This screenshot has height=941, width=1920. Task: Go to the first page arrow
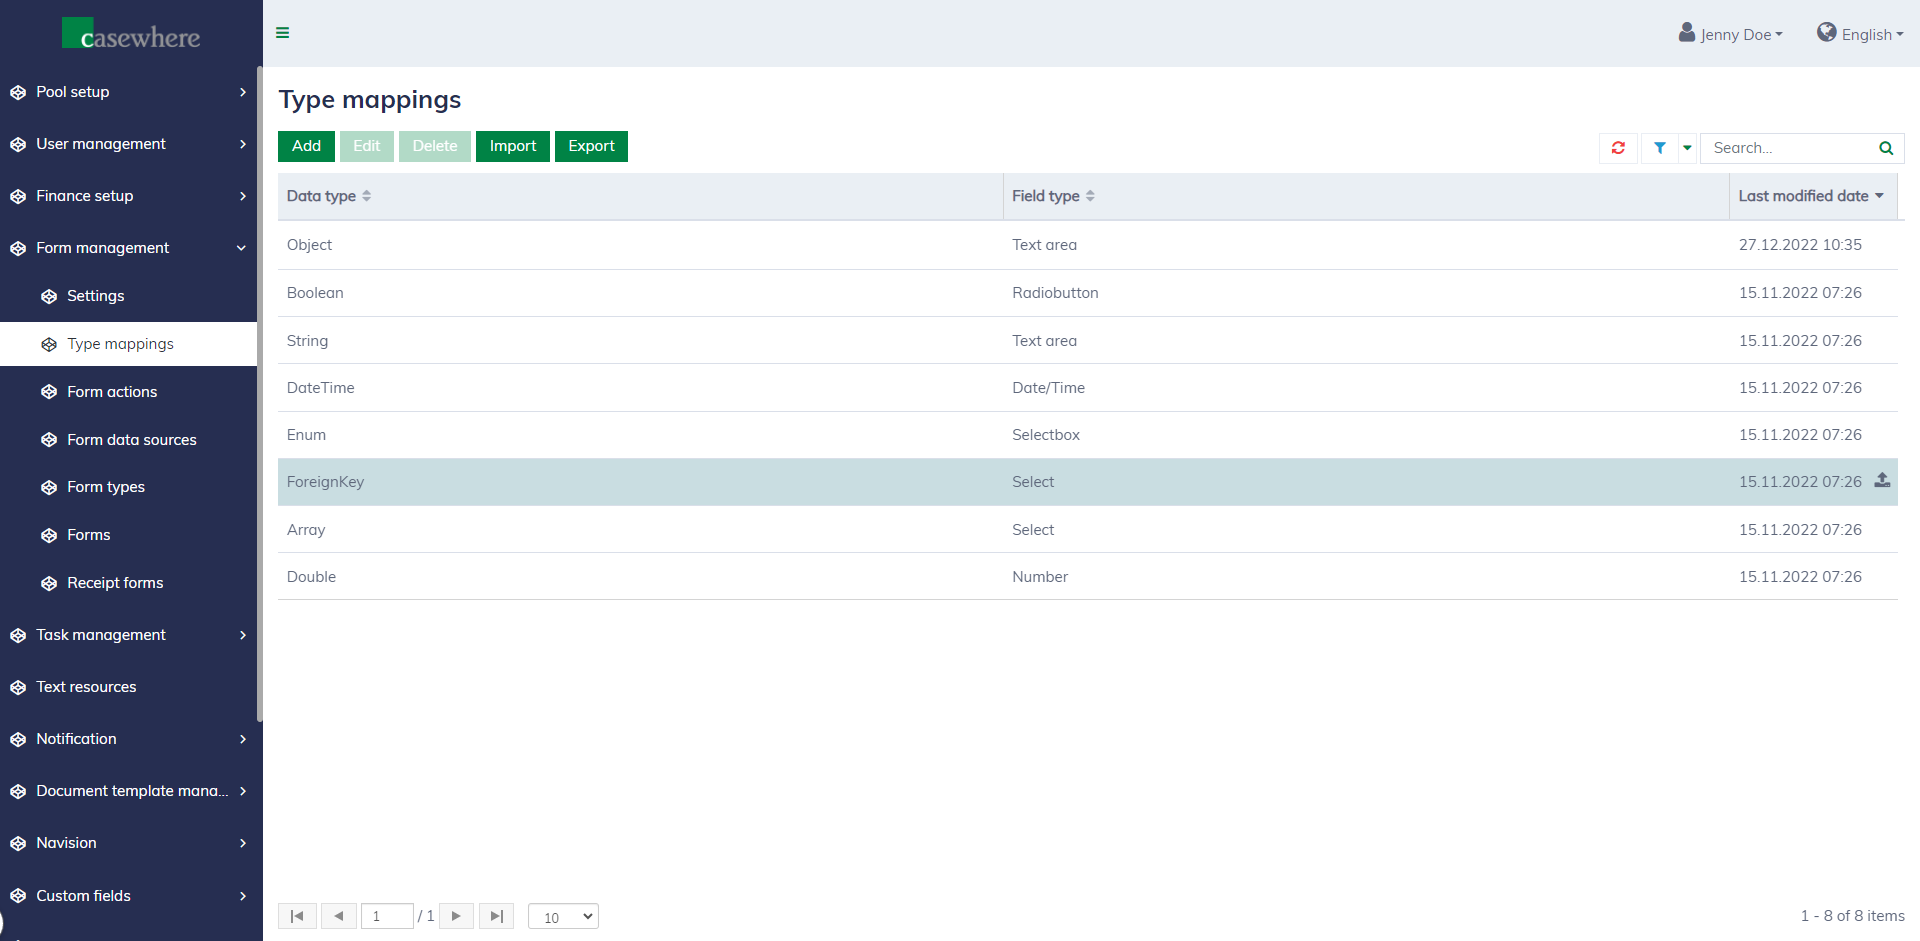click(x=297, y=916)
